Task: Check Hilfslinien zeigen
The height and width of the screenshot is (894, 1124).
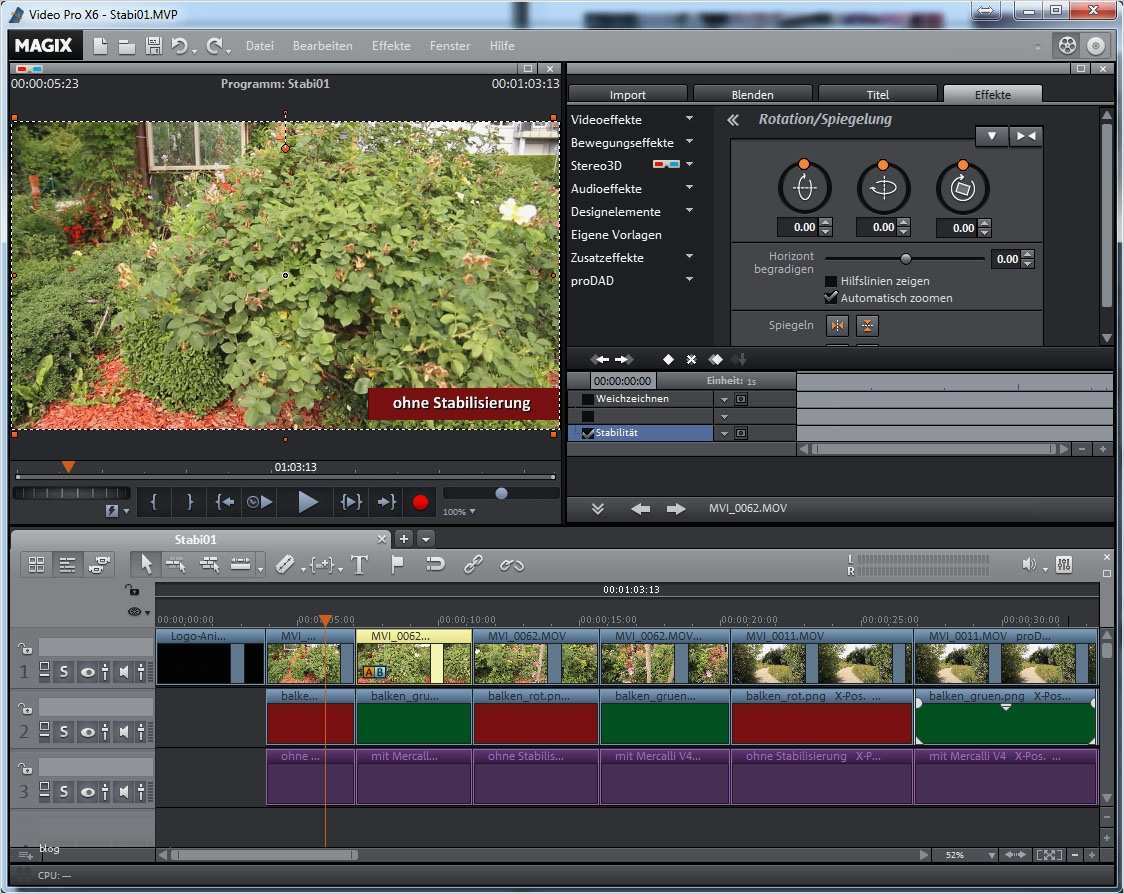Action: coord(831,281)
